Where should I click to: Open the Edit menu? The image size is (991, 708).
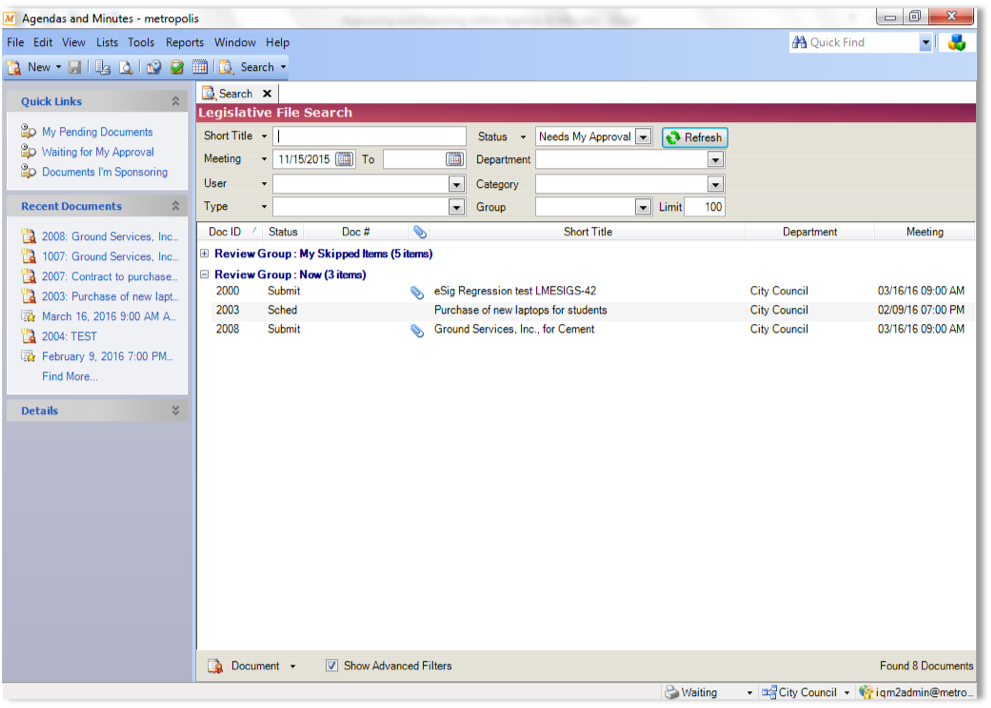[43, 42]
